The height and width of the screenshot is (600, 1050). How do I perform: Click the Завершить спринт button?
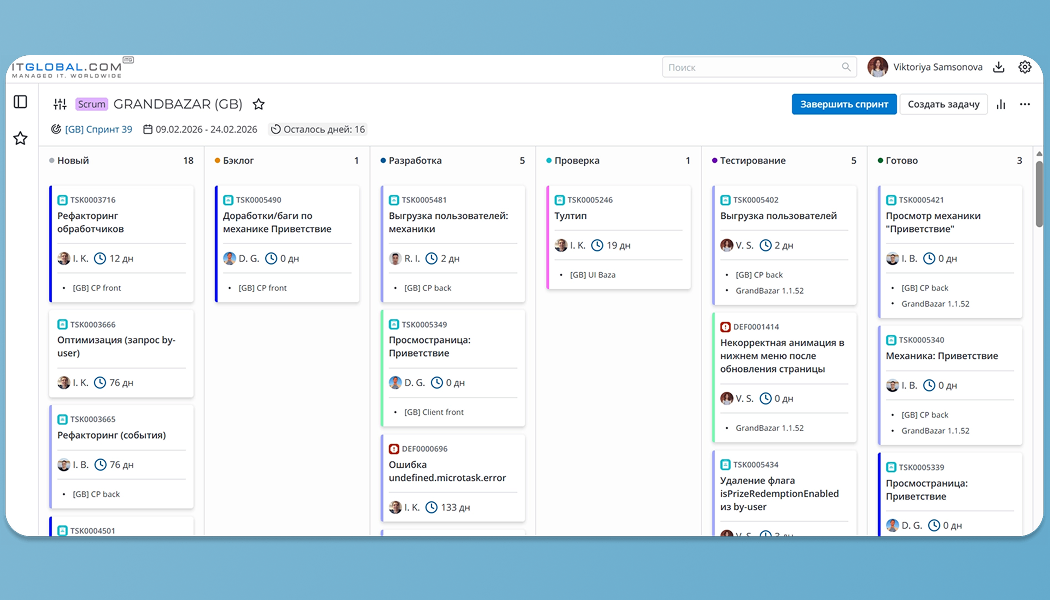pyautogui.click(x=844, y=104)
